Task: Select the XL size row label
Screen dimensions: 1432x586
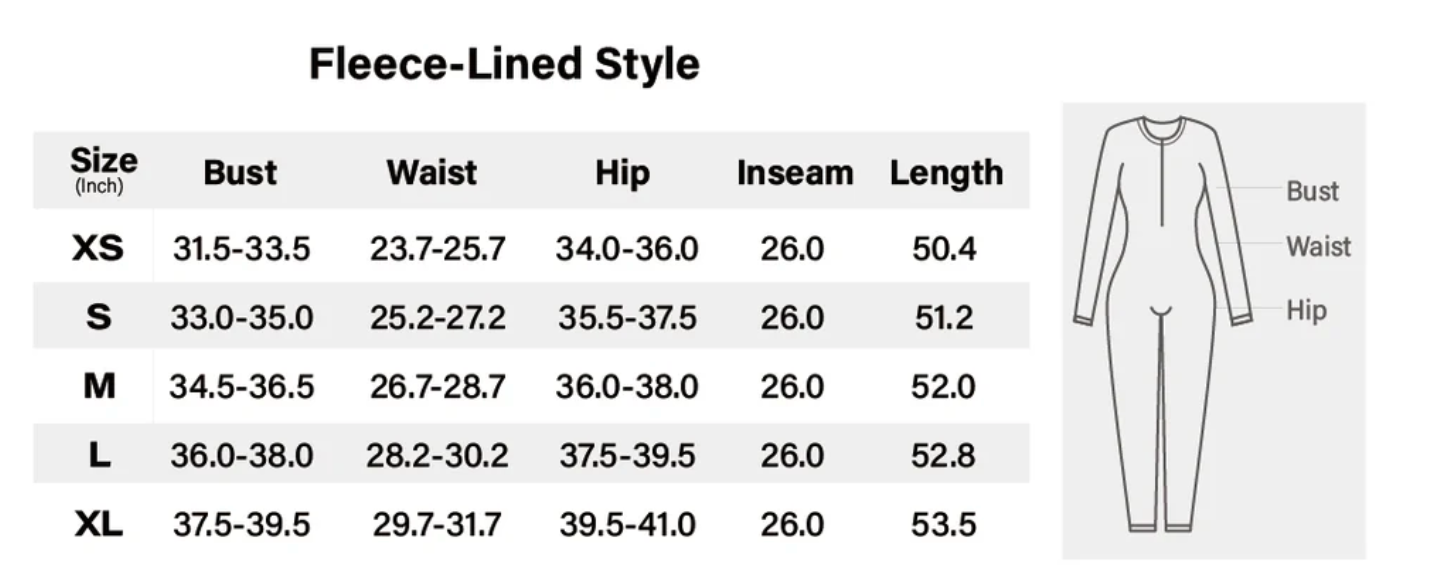Action: [x=98, y=523]
